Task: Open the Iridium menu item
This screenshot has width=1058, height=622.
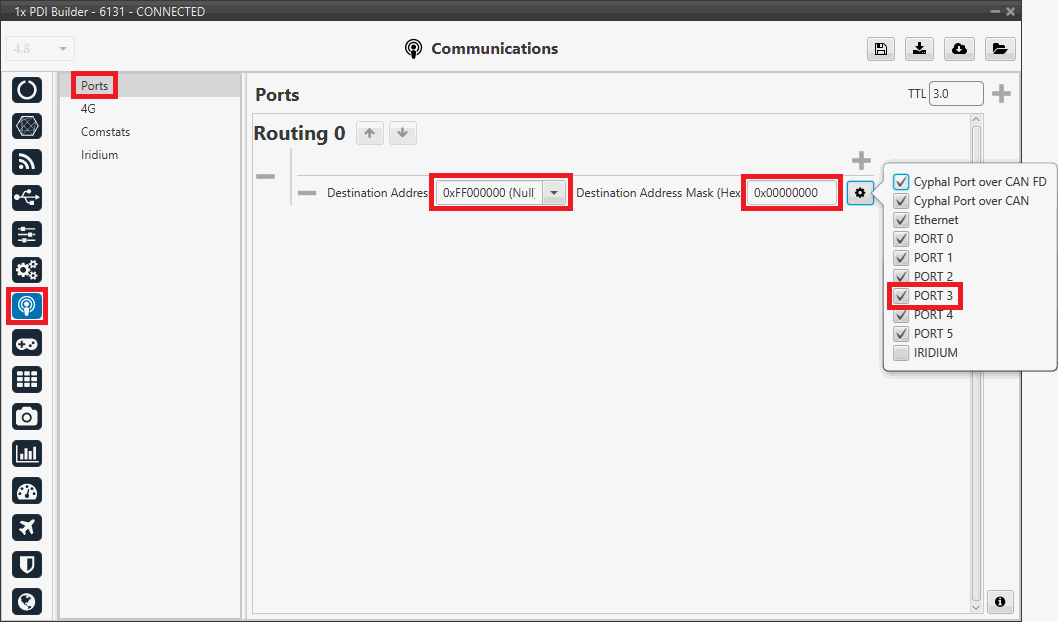Action: (99, 155)
